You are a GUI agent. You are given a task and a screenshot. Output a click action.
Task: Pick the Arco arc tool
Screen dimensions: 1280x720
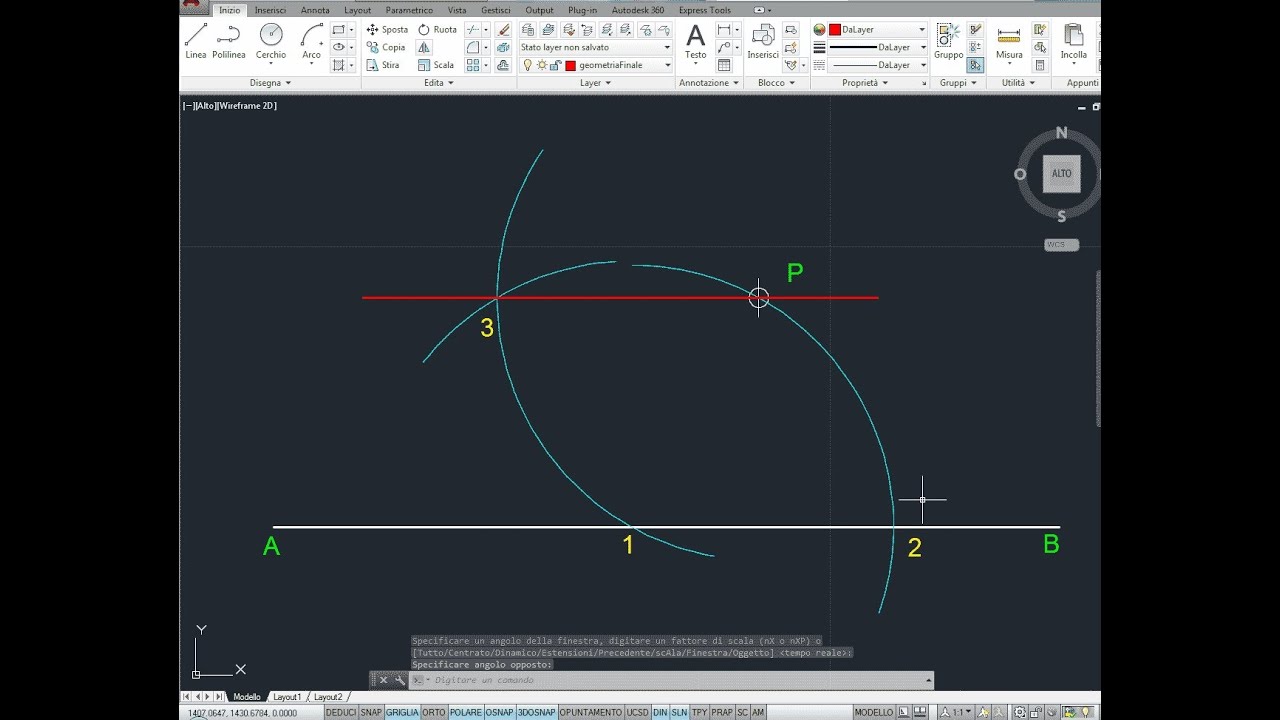coord(312,42)
